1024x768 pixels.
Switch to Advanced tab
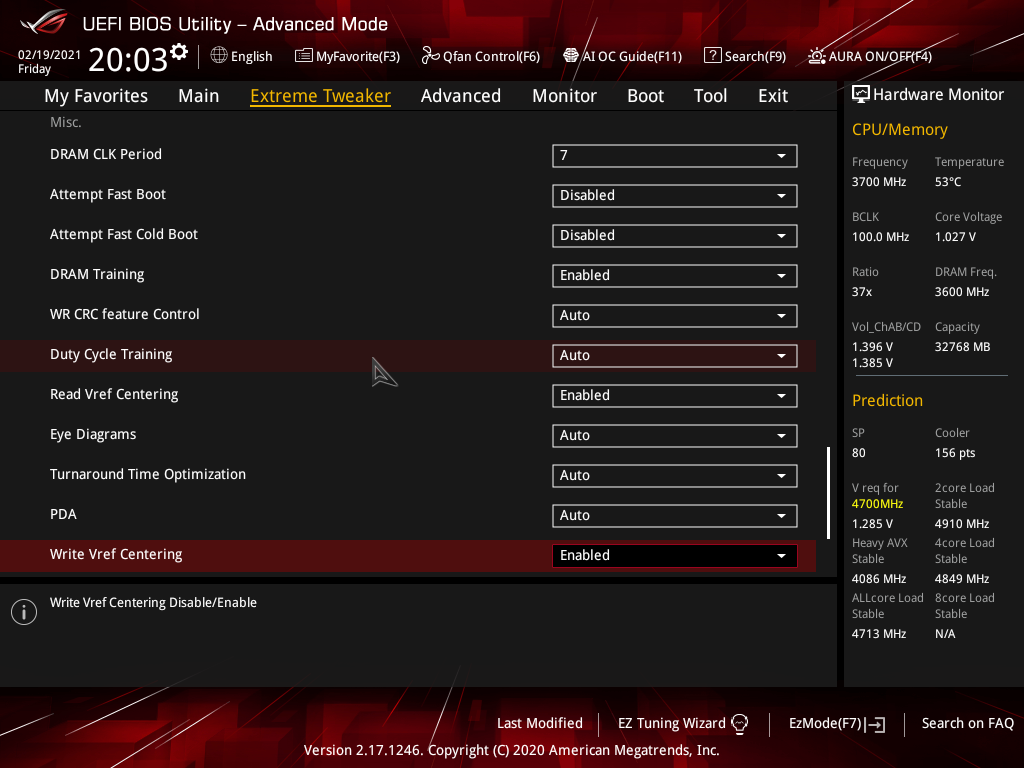[x=461, y=96]
